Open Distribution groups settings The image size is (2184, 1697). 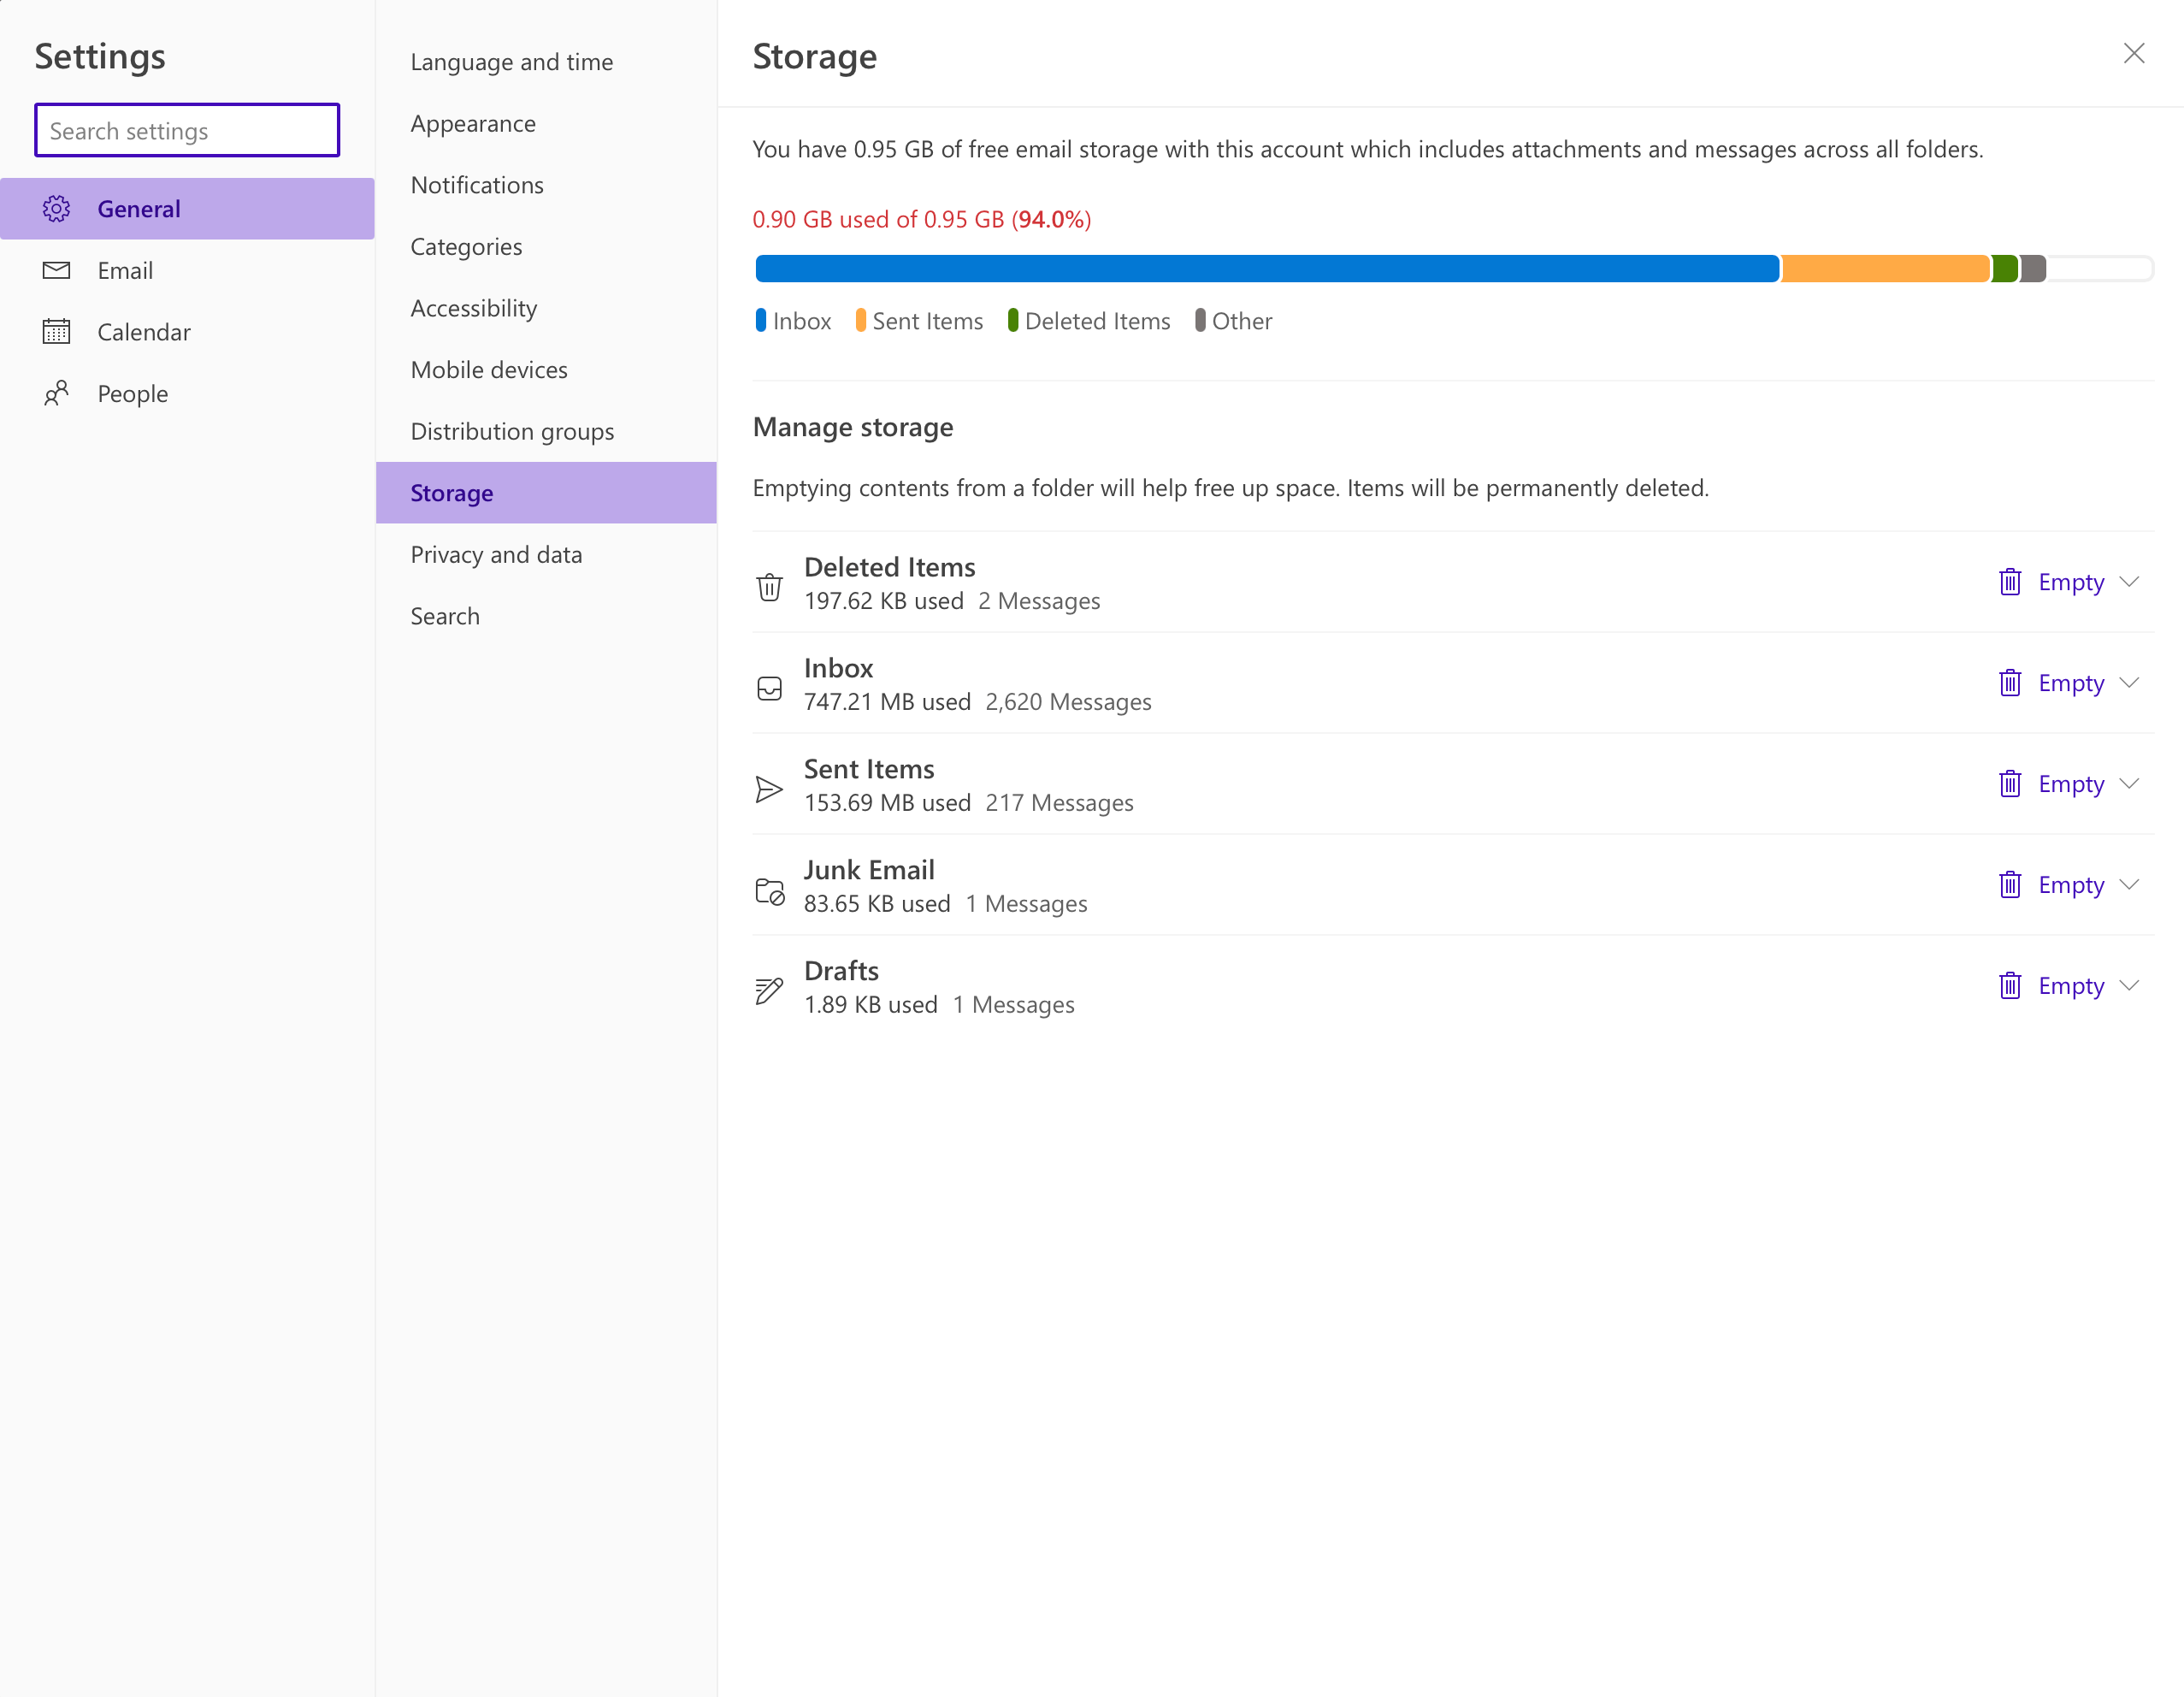pos(546,431)
